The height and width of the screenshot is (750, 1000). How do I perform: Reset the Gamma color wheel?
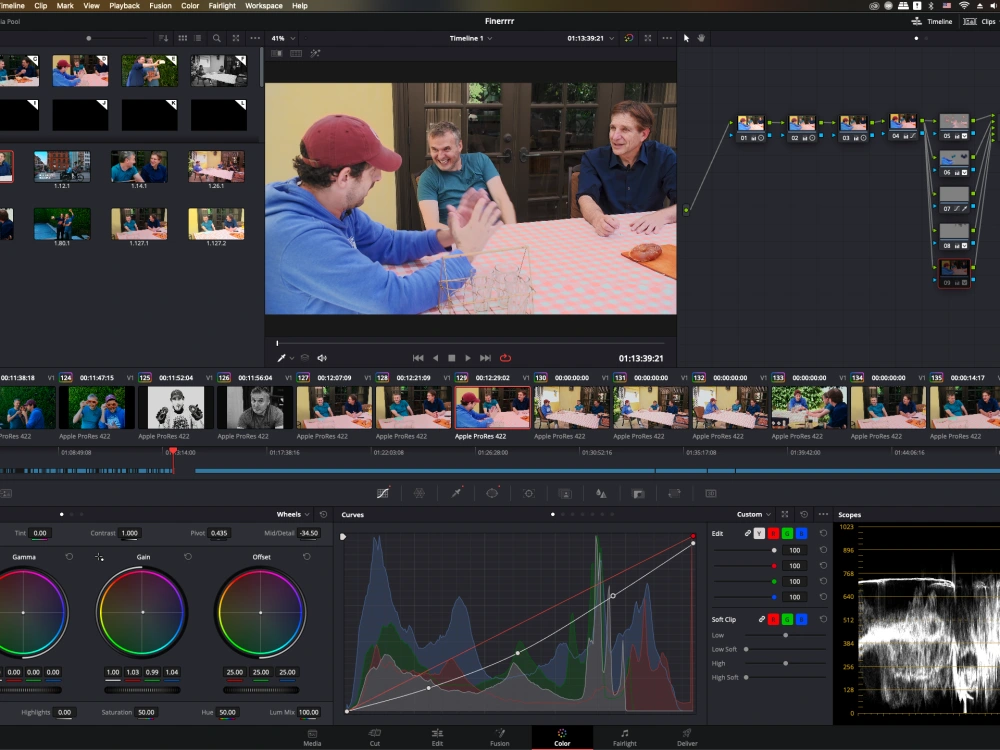pos(69,557)
